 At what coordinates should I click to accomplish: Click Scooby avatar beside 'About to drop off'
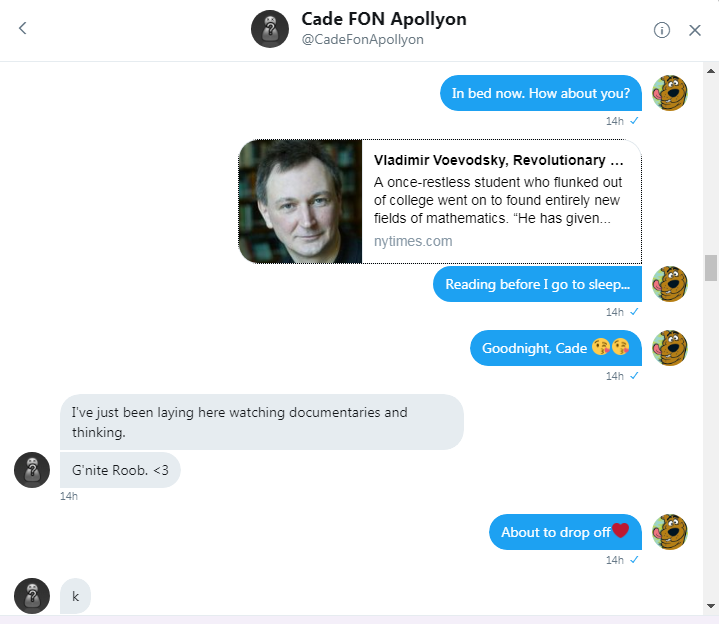click(669, 531)
